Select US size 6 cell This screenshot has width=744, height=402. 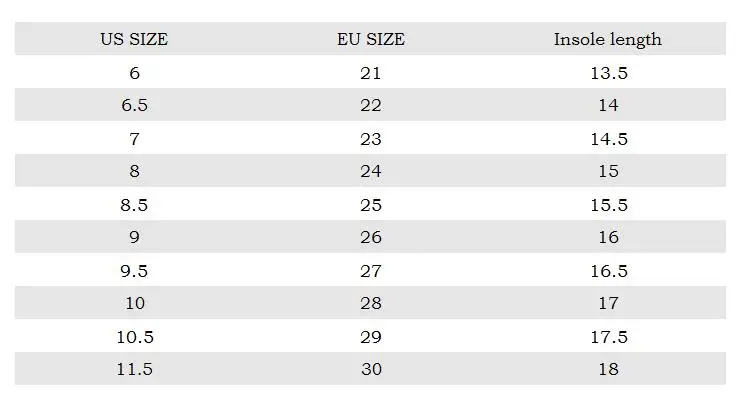(x=134, y=73)
